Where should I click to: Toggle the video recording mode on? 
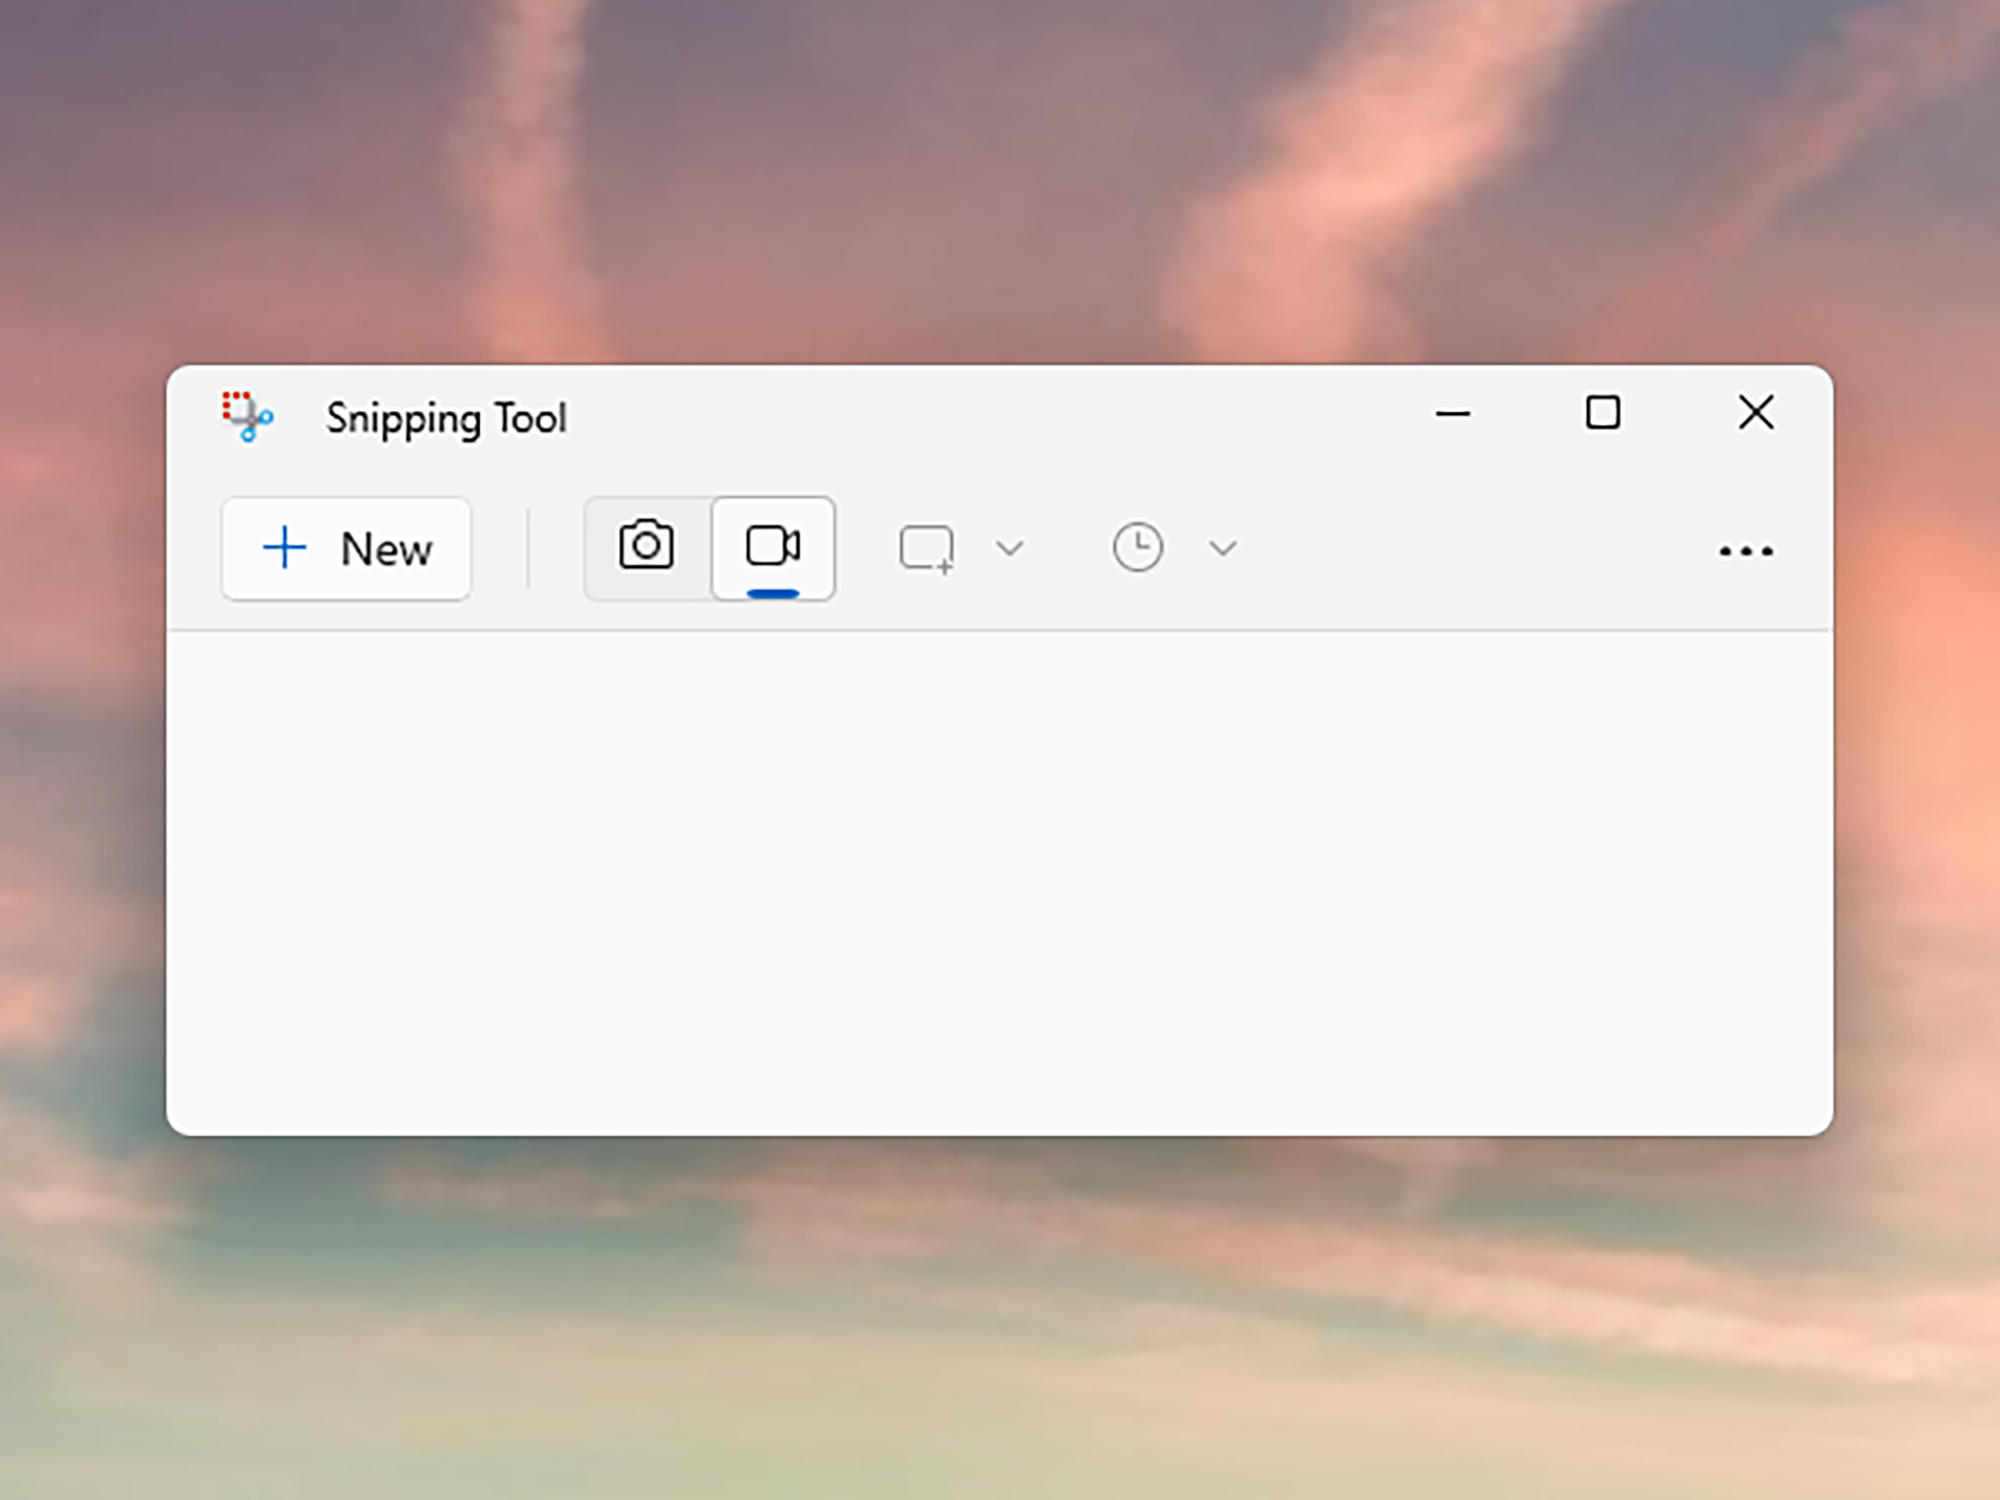point(772,547)
